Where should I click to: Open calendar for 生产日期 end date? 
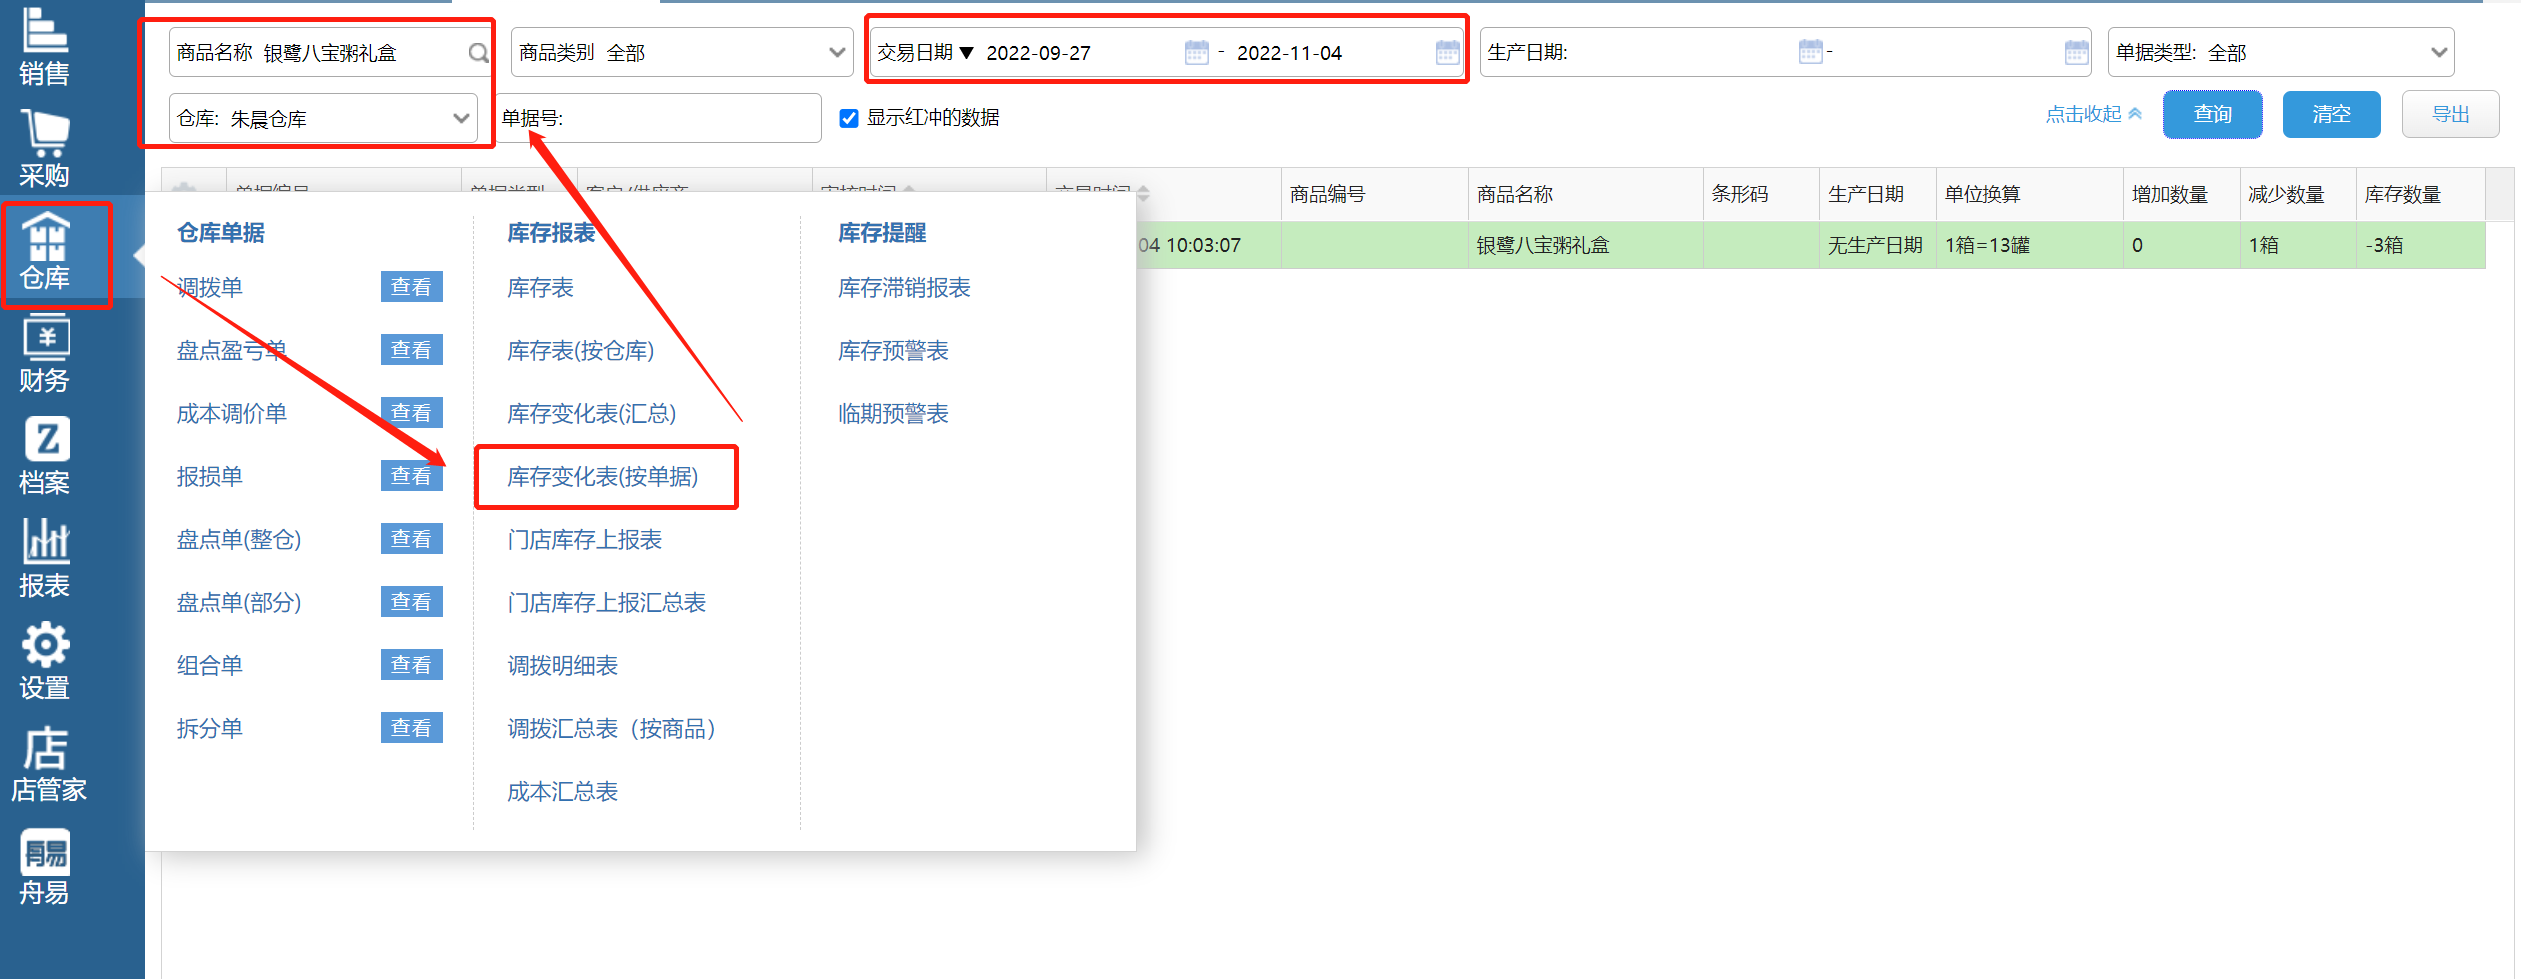(x=2076, y=52)
